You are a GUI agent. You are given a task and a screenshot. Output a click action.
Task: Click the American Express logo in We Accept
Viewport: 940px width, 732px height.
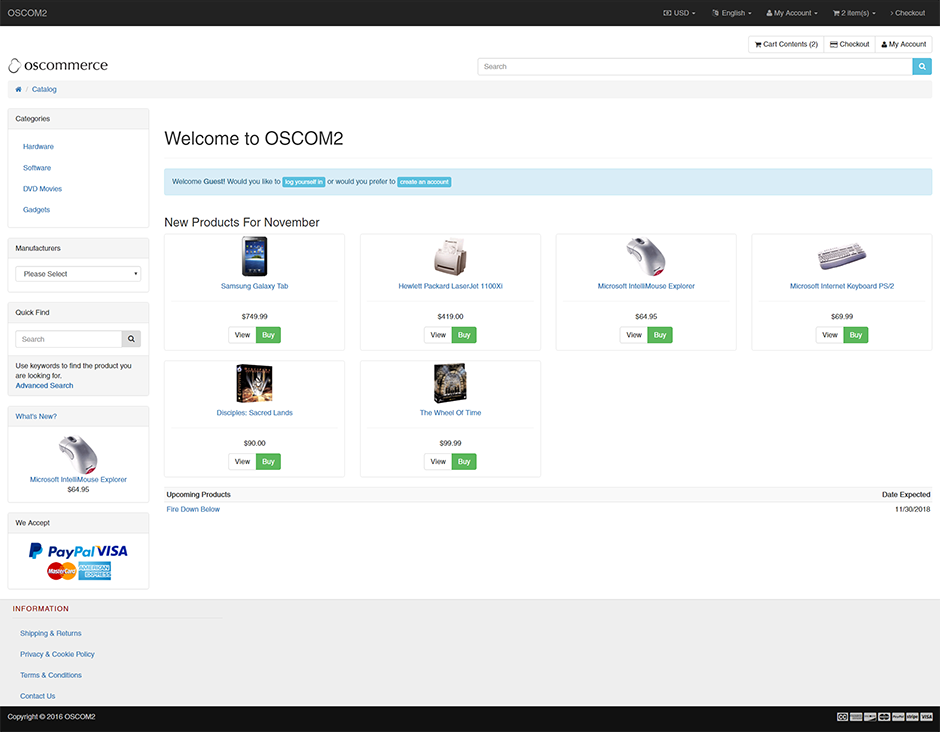[95, 571]
